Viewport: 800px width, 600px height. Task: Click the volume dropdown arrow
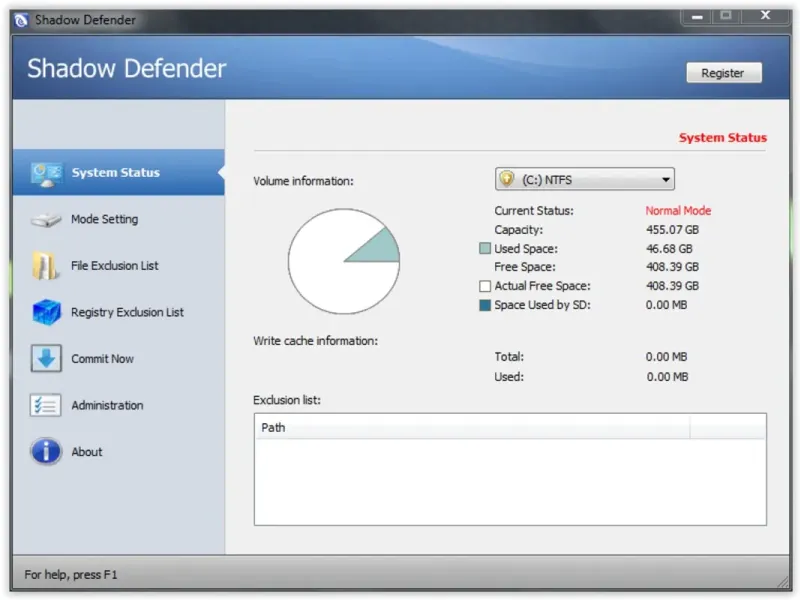665,180
